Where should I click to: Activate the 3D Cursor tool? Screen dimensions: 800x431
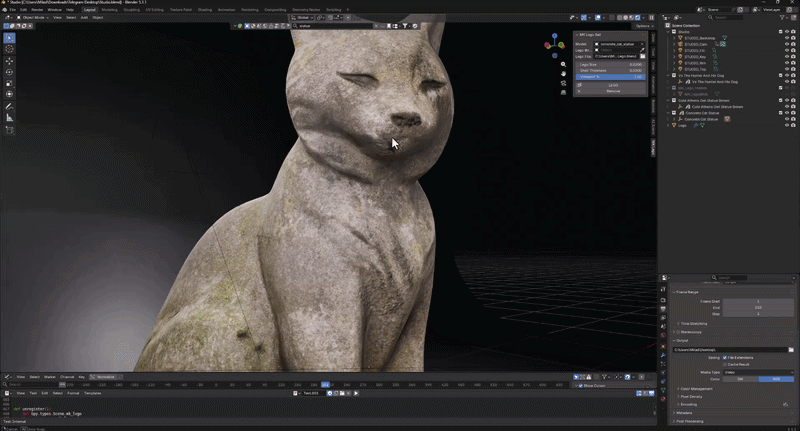tap(9, 49)
